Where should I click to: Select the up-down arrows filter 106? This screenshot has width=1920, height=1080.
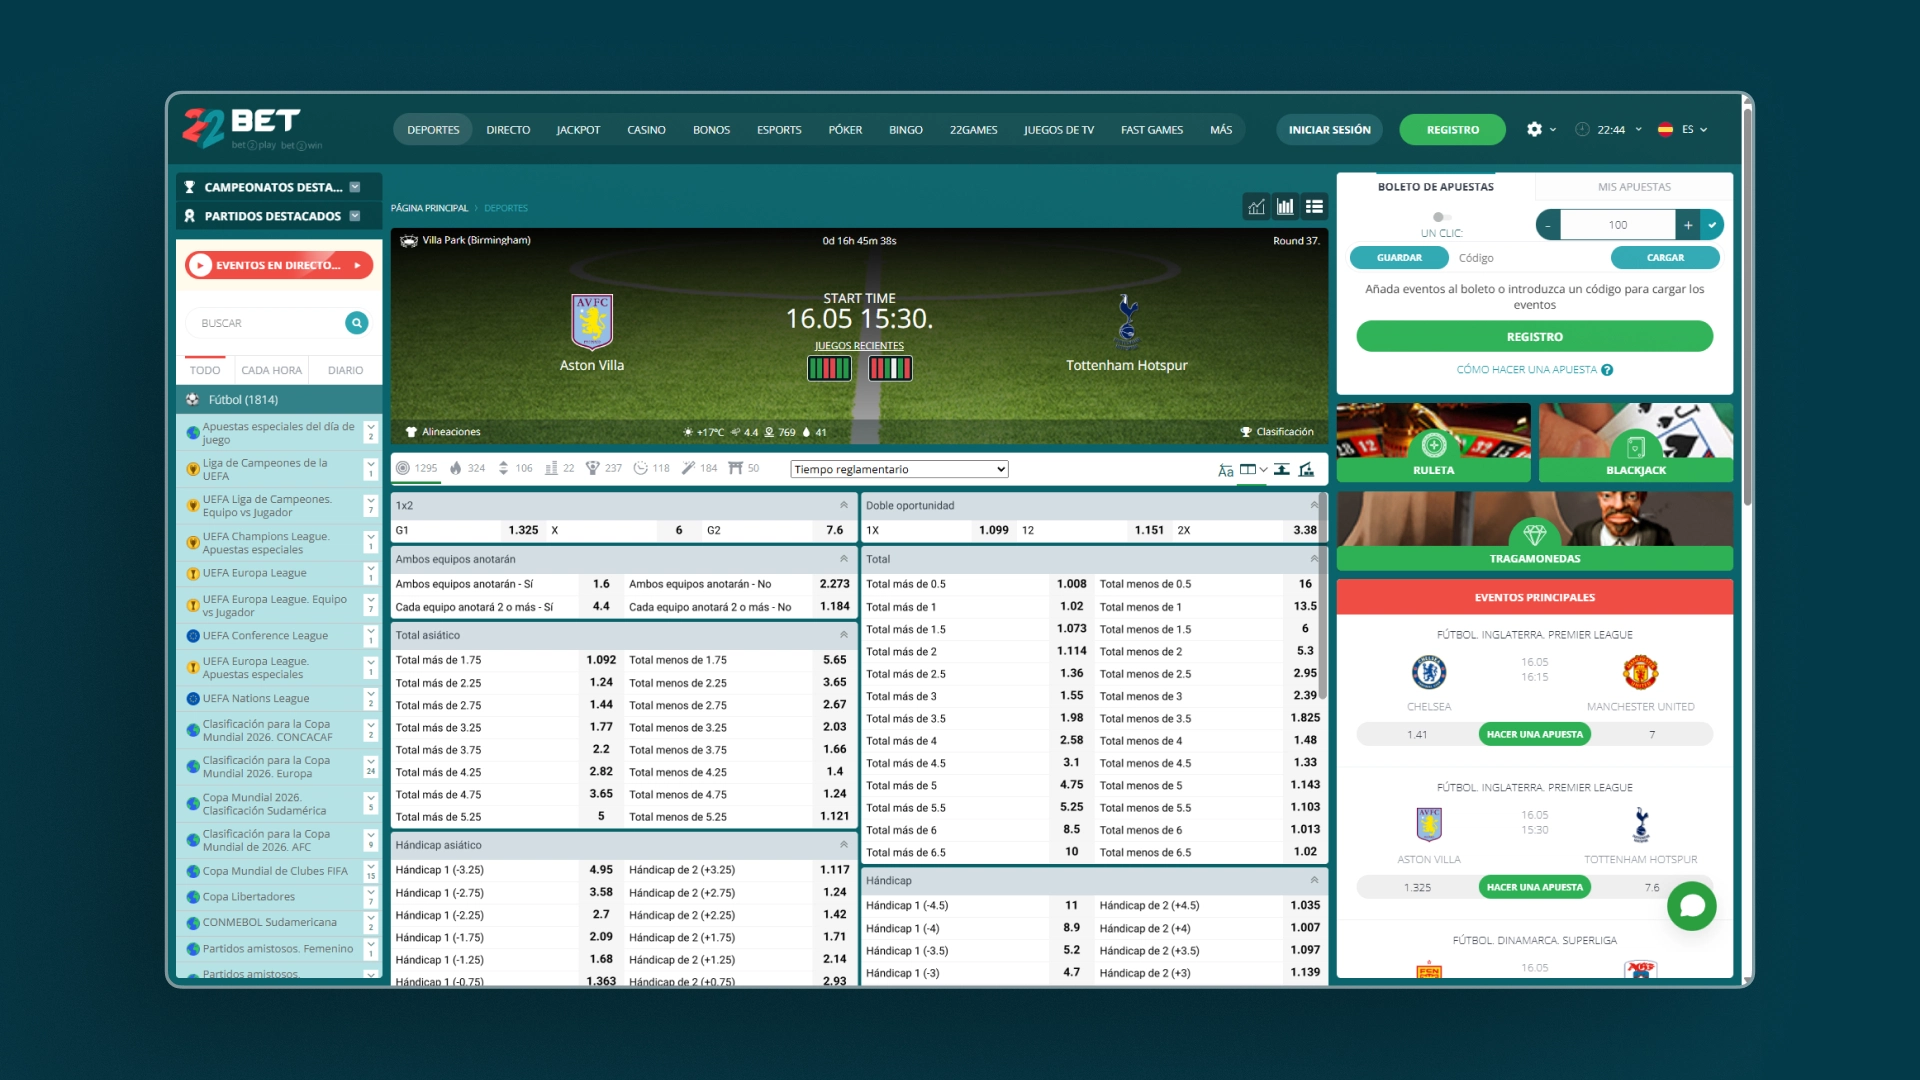(503, 468)
